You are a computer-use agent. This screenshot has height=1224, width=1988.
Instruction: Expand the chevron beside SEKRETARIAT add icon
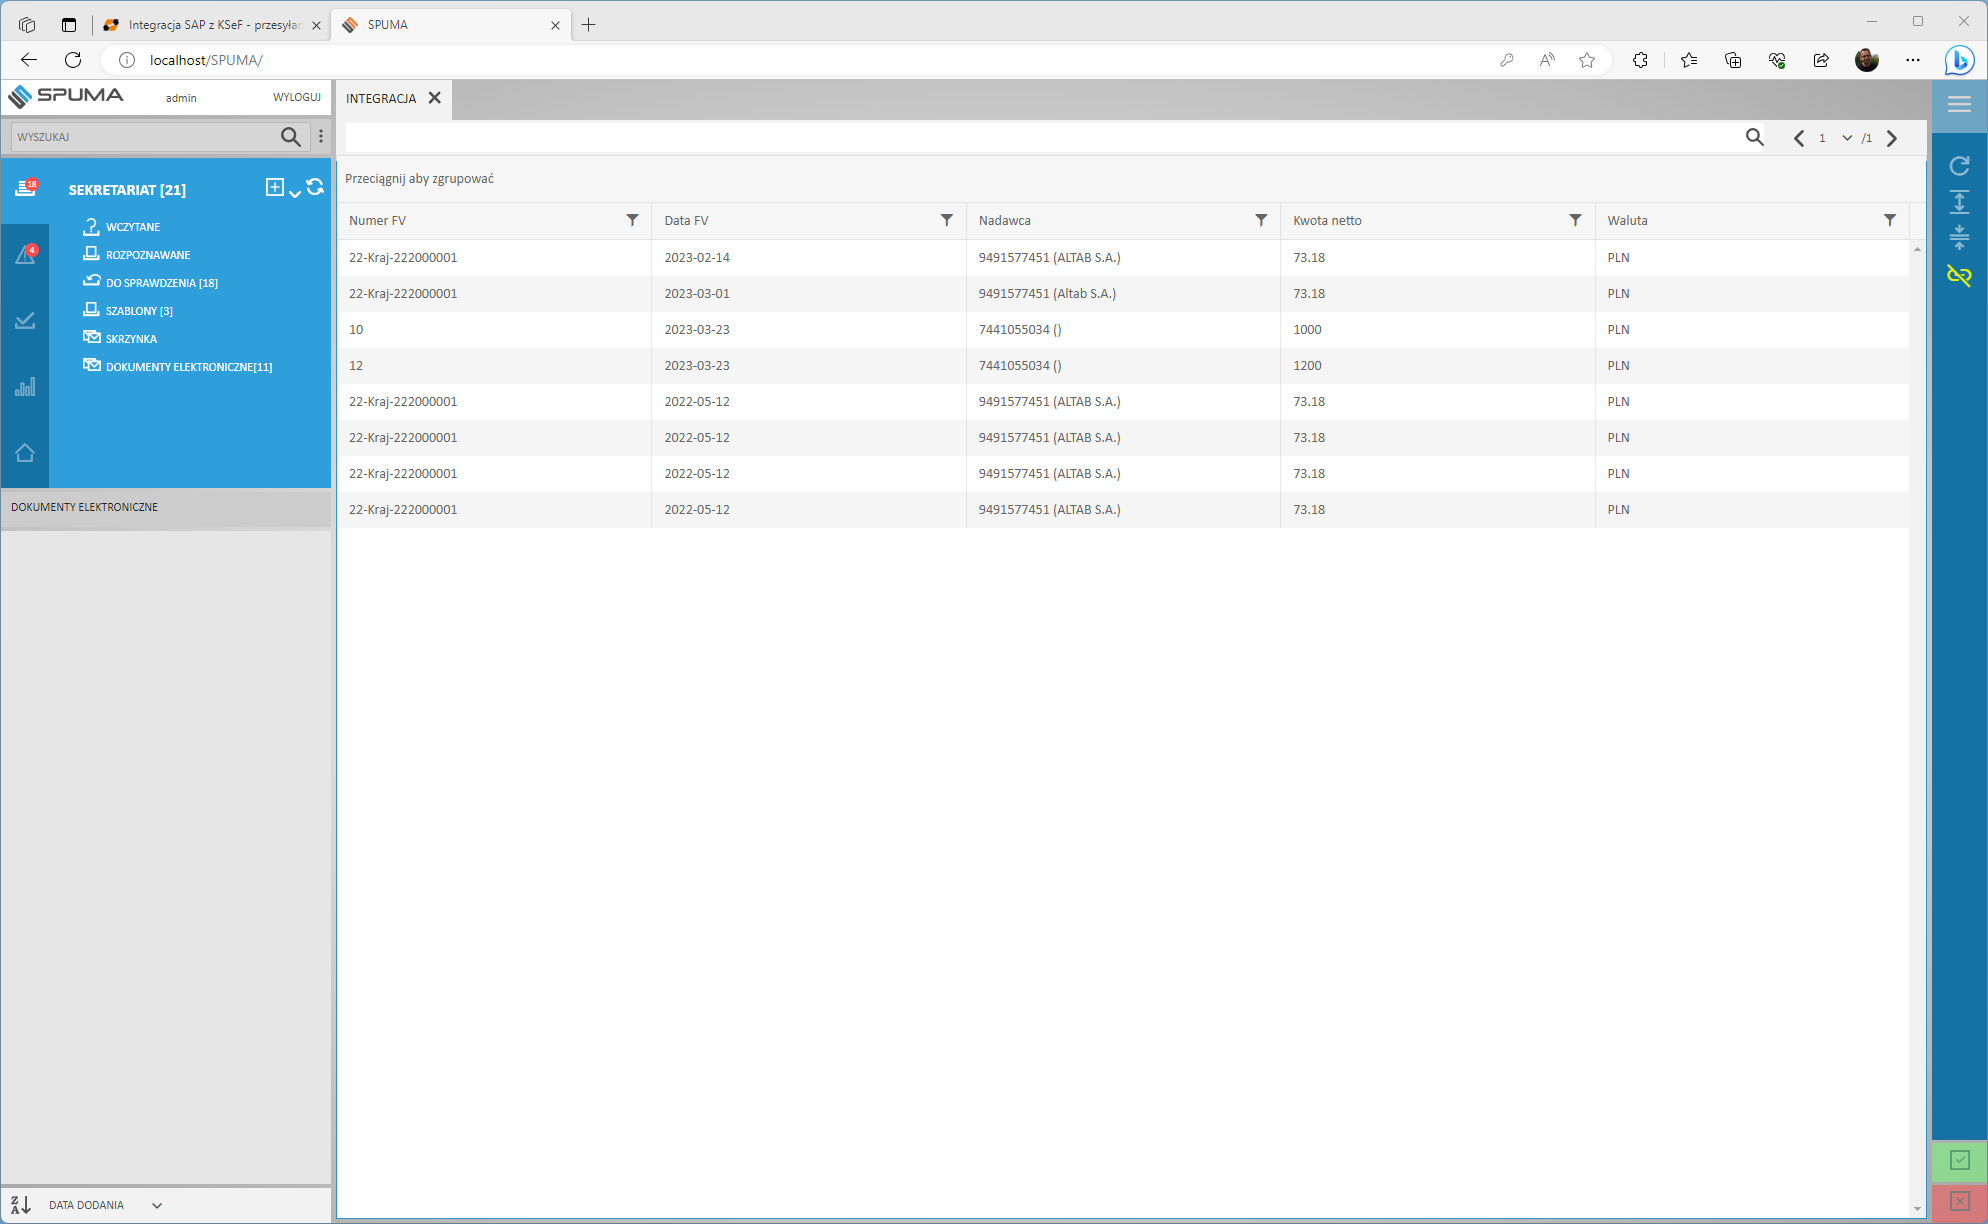tap(295, 193)
